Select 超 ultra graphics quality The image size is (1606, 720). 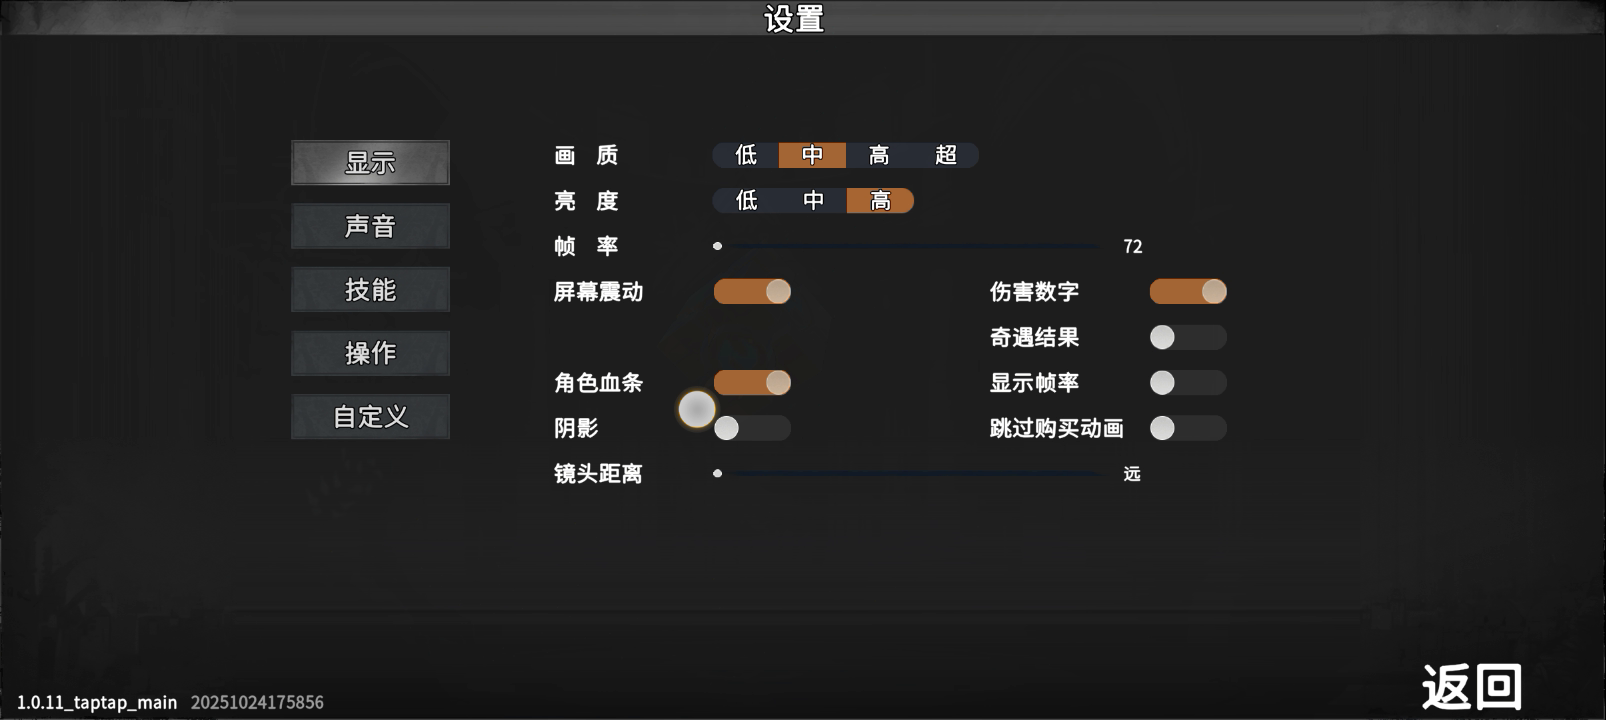pyautogui.click(x=945, y=155)
